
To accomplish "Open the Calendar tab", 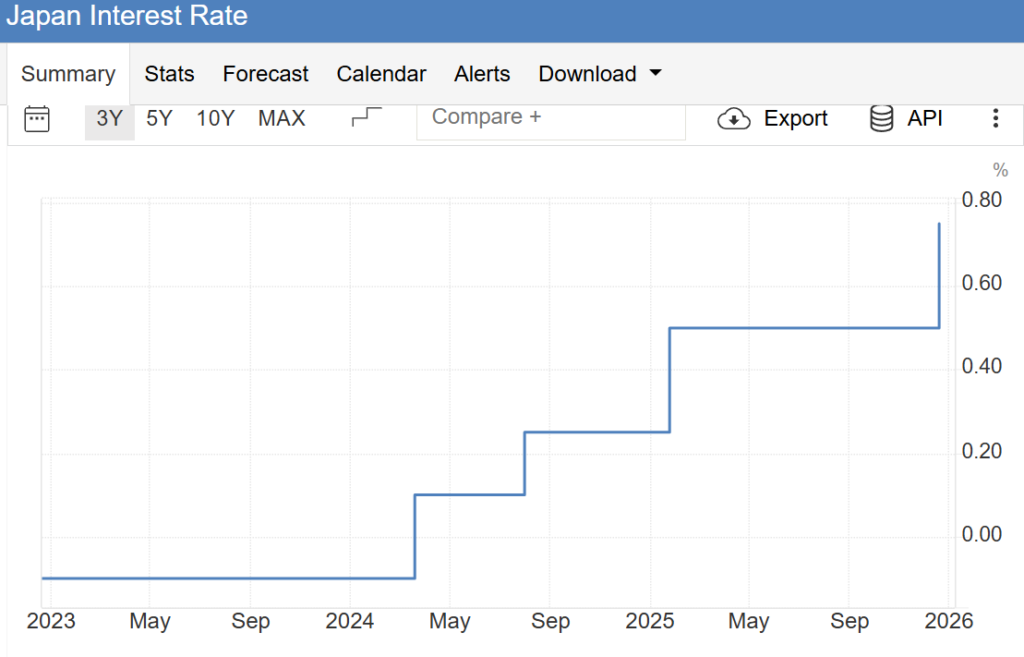I will [x=381, y=74].
